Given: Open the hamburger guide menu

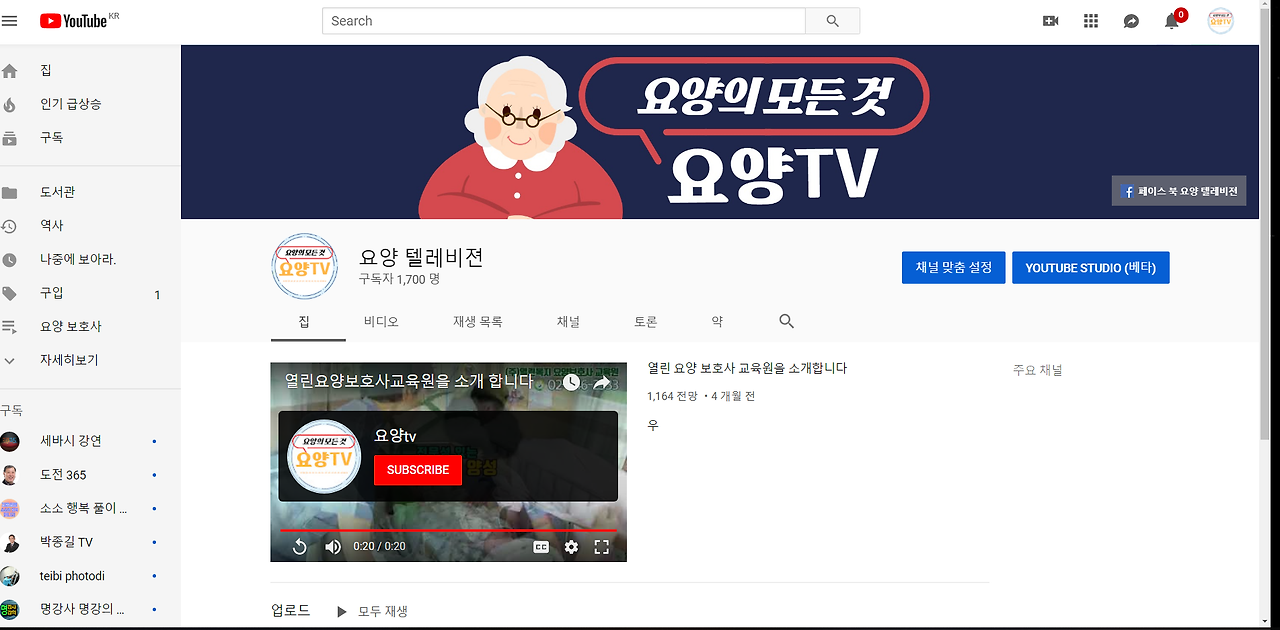Looking at the screenshot, I should click(10, 21).
